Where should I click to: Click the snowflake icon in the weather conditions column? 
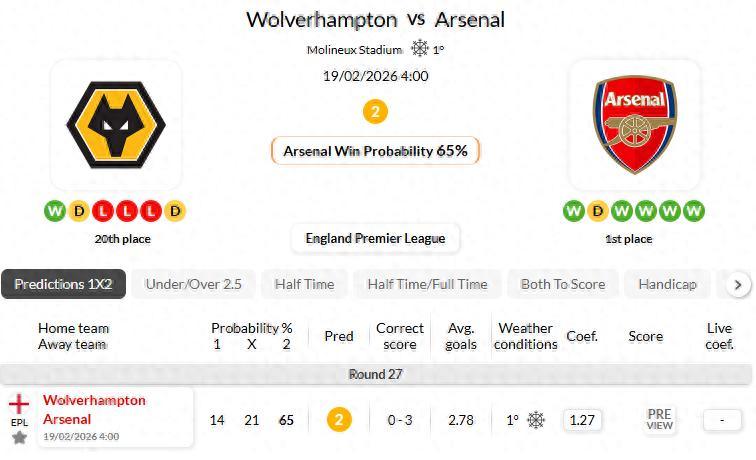[x=536, y=420]
